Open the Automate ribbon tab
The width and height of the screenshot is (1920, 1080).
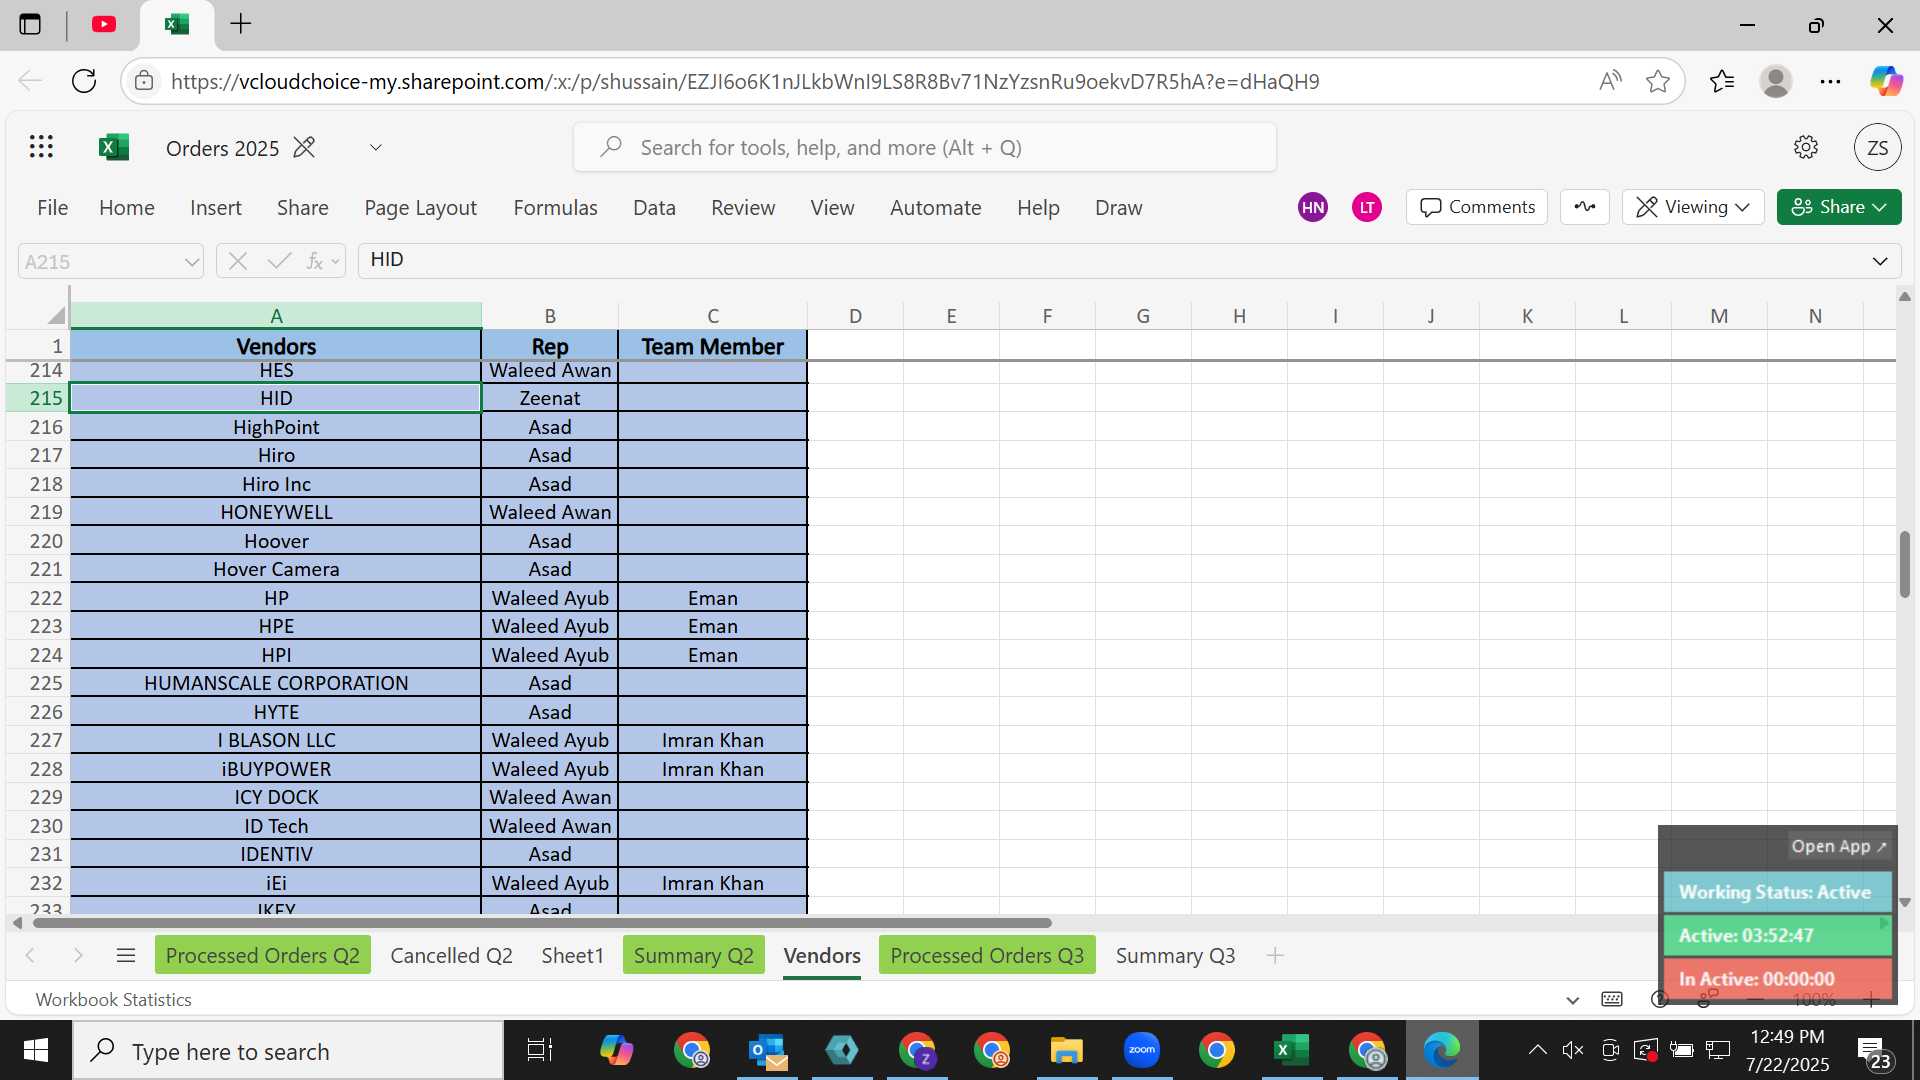pyautogui.click(x=936, y=207)
